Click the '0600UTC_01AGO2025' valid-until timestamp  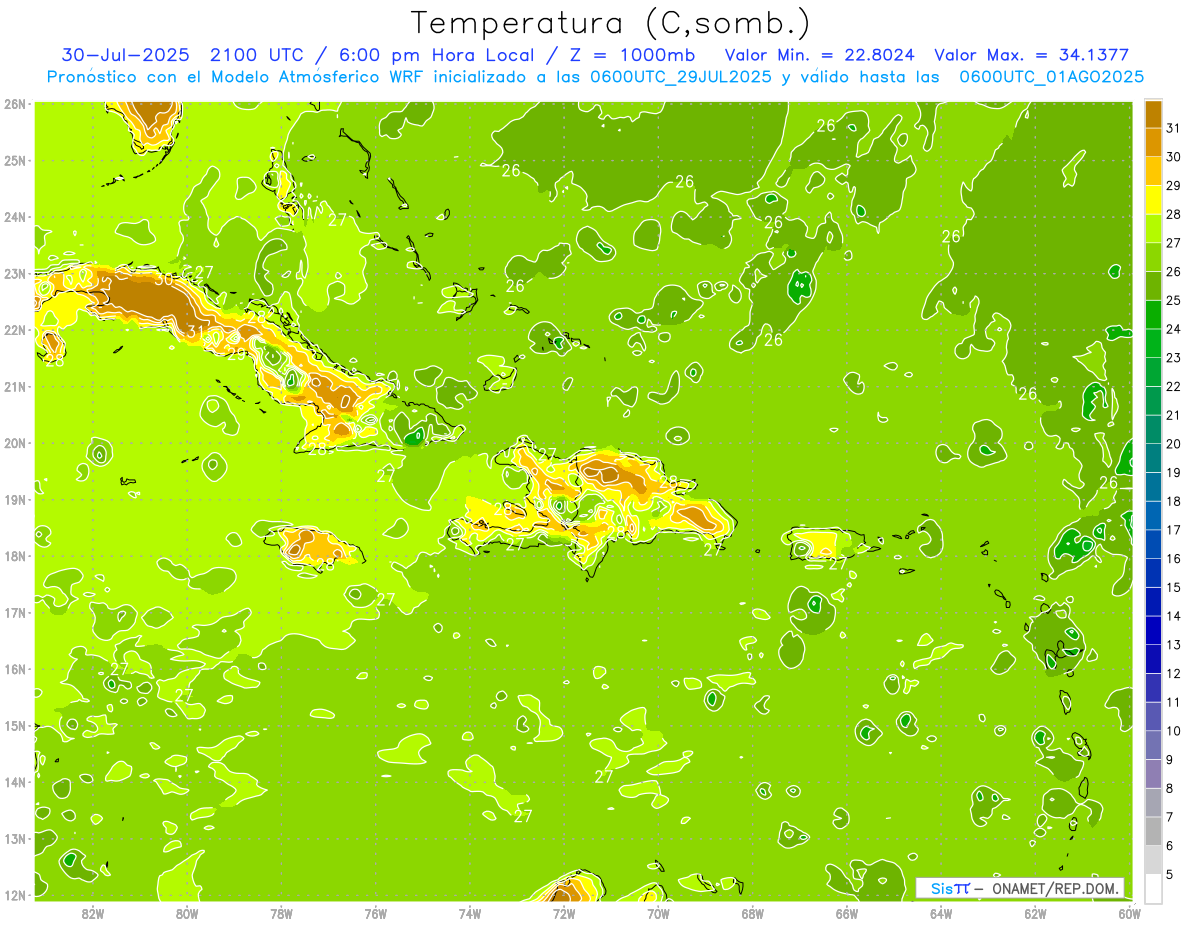(1051, 77)
